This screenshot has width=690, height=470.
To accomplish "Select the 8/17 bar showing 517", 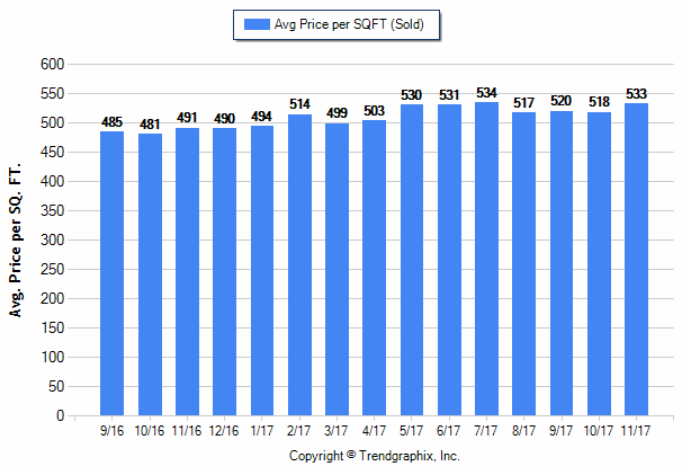I will [x=523, y=264].
